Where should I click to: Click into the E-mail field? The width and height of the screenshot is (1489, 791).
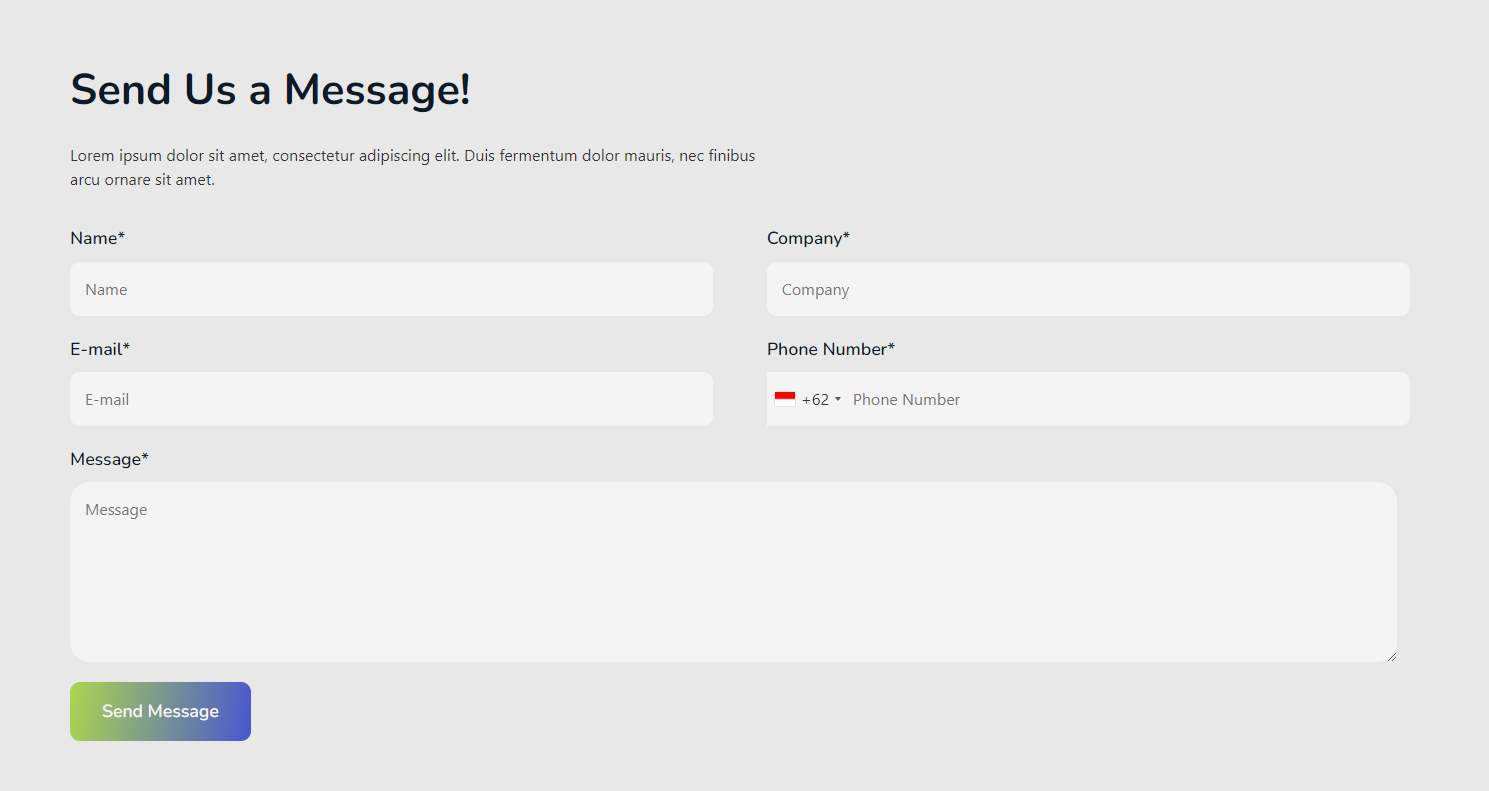tap(391, 399)
